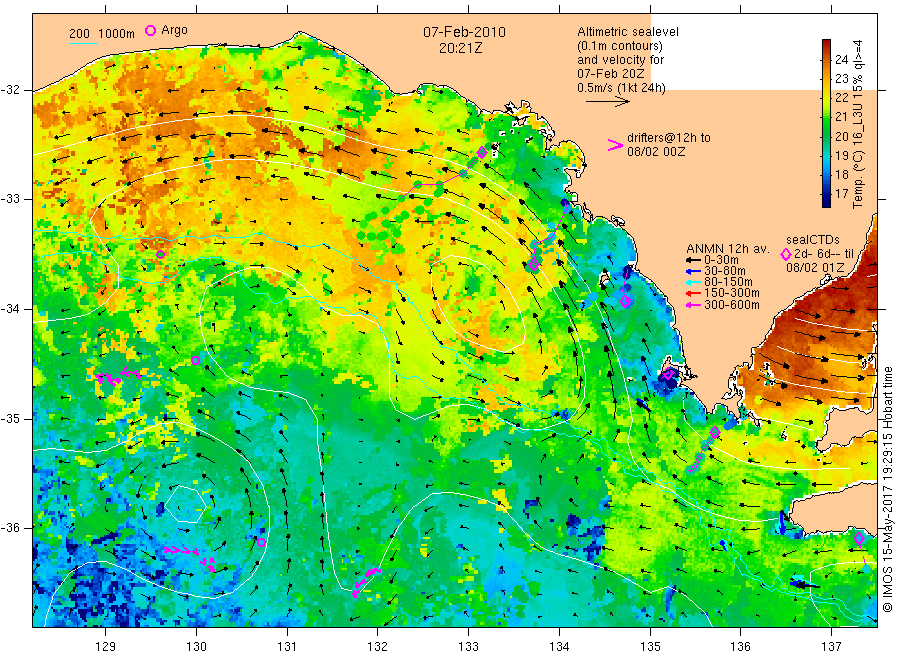This screenshot has height=660, width=900.
Task: Click the seal CTD diamond near 137.3E 36.1S
Action: (x=859, y=538)
